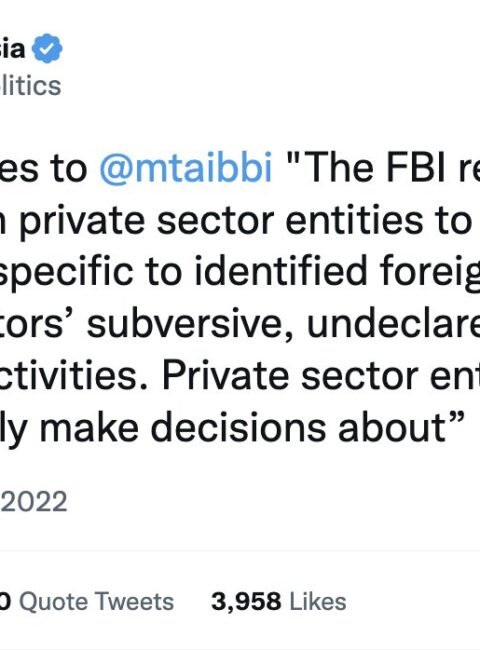The height and width of the screenshot is (650, 480).
Task: Click the blue verified checkmark badge
Action: point(47,49)
